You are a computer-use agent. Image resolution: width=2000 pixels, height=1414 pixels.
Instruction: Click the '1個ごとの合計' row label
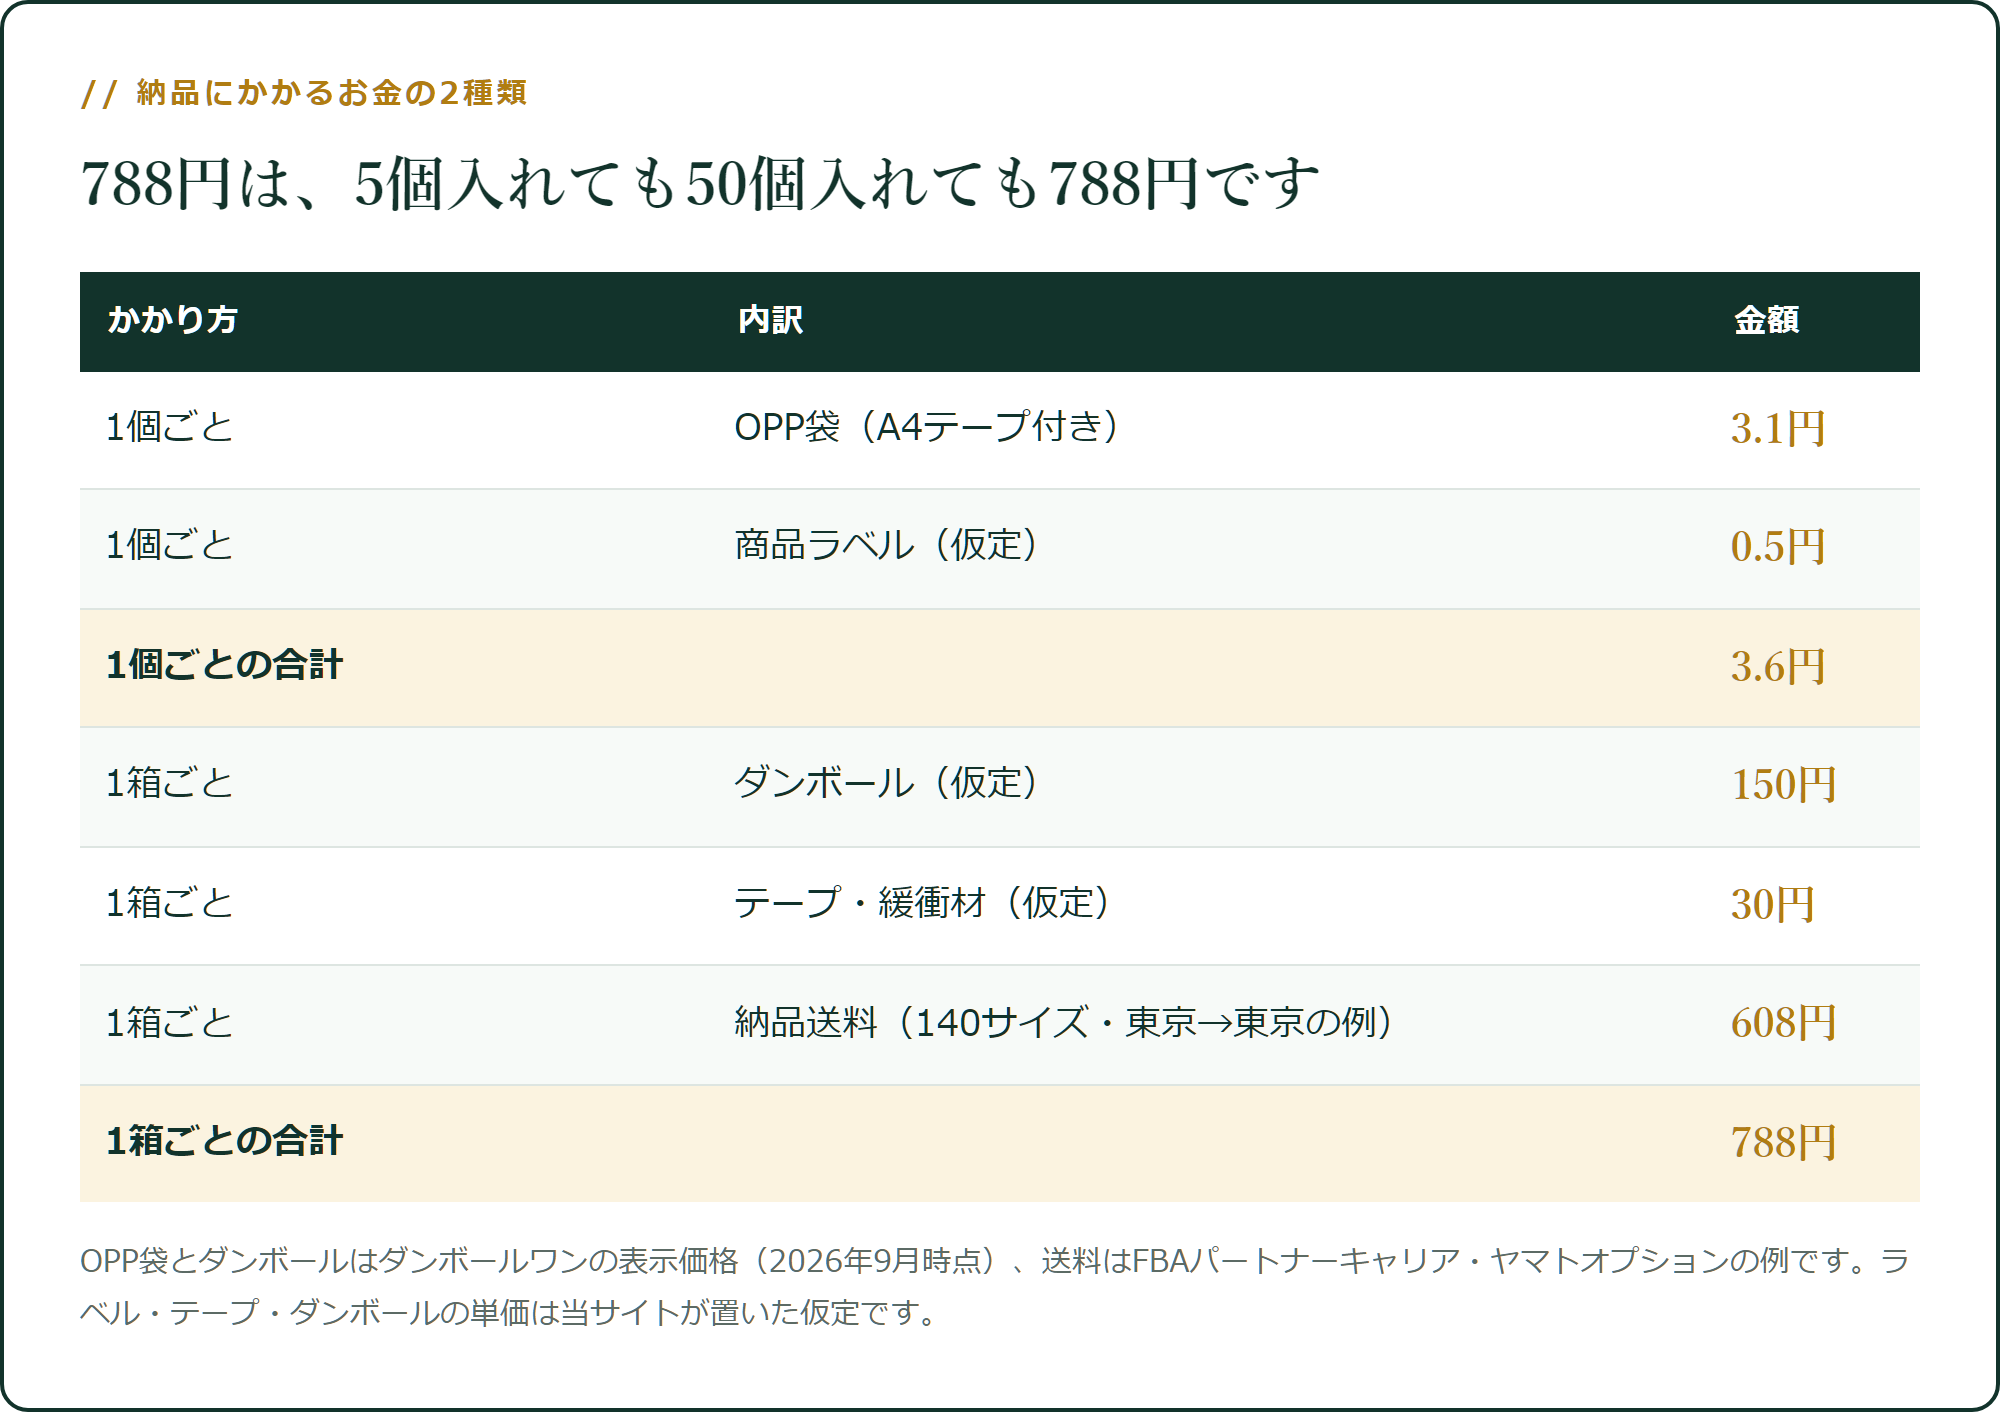225,665
